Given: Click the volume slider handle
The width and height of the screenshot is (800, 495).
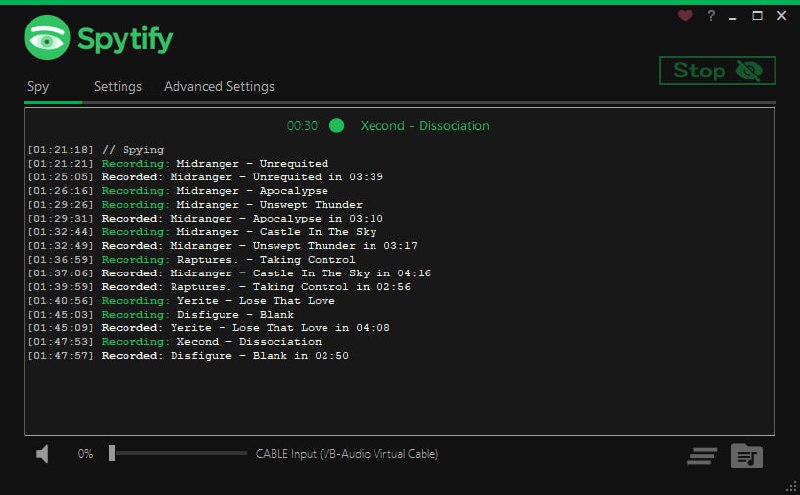Looking at the screenshot, I should coord(112,454).
